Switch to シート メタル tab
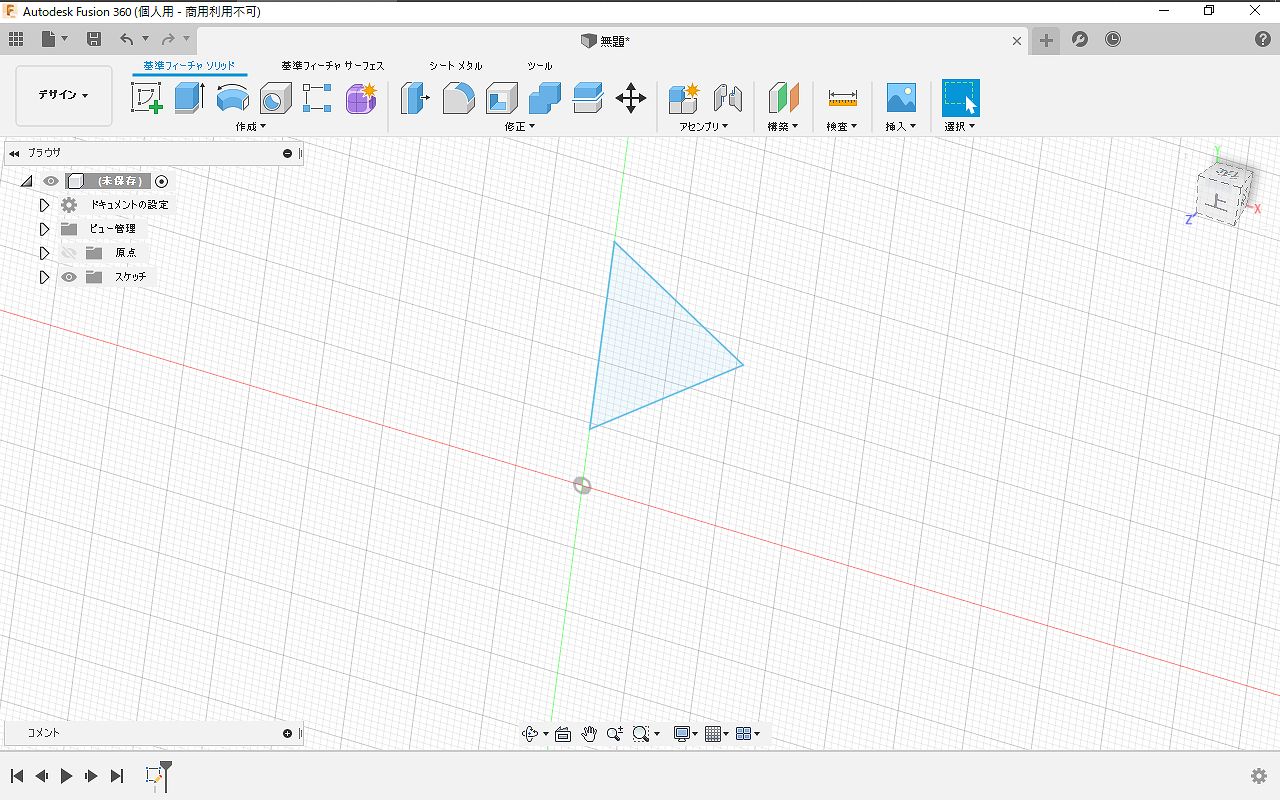Viewport: 1280px width, 800px height. click(x=456, y=66)
